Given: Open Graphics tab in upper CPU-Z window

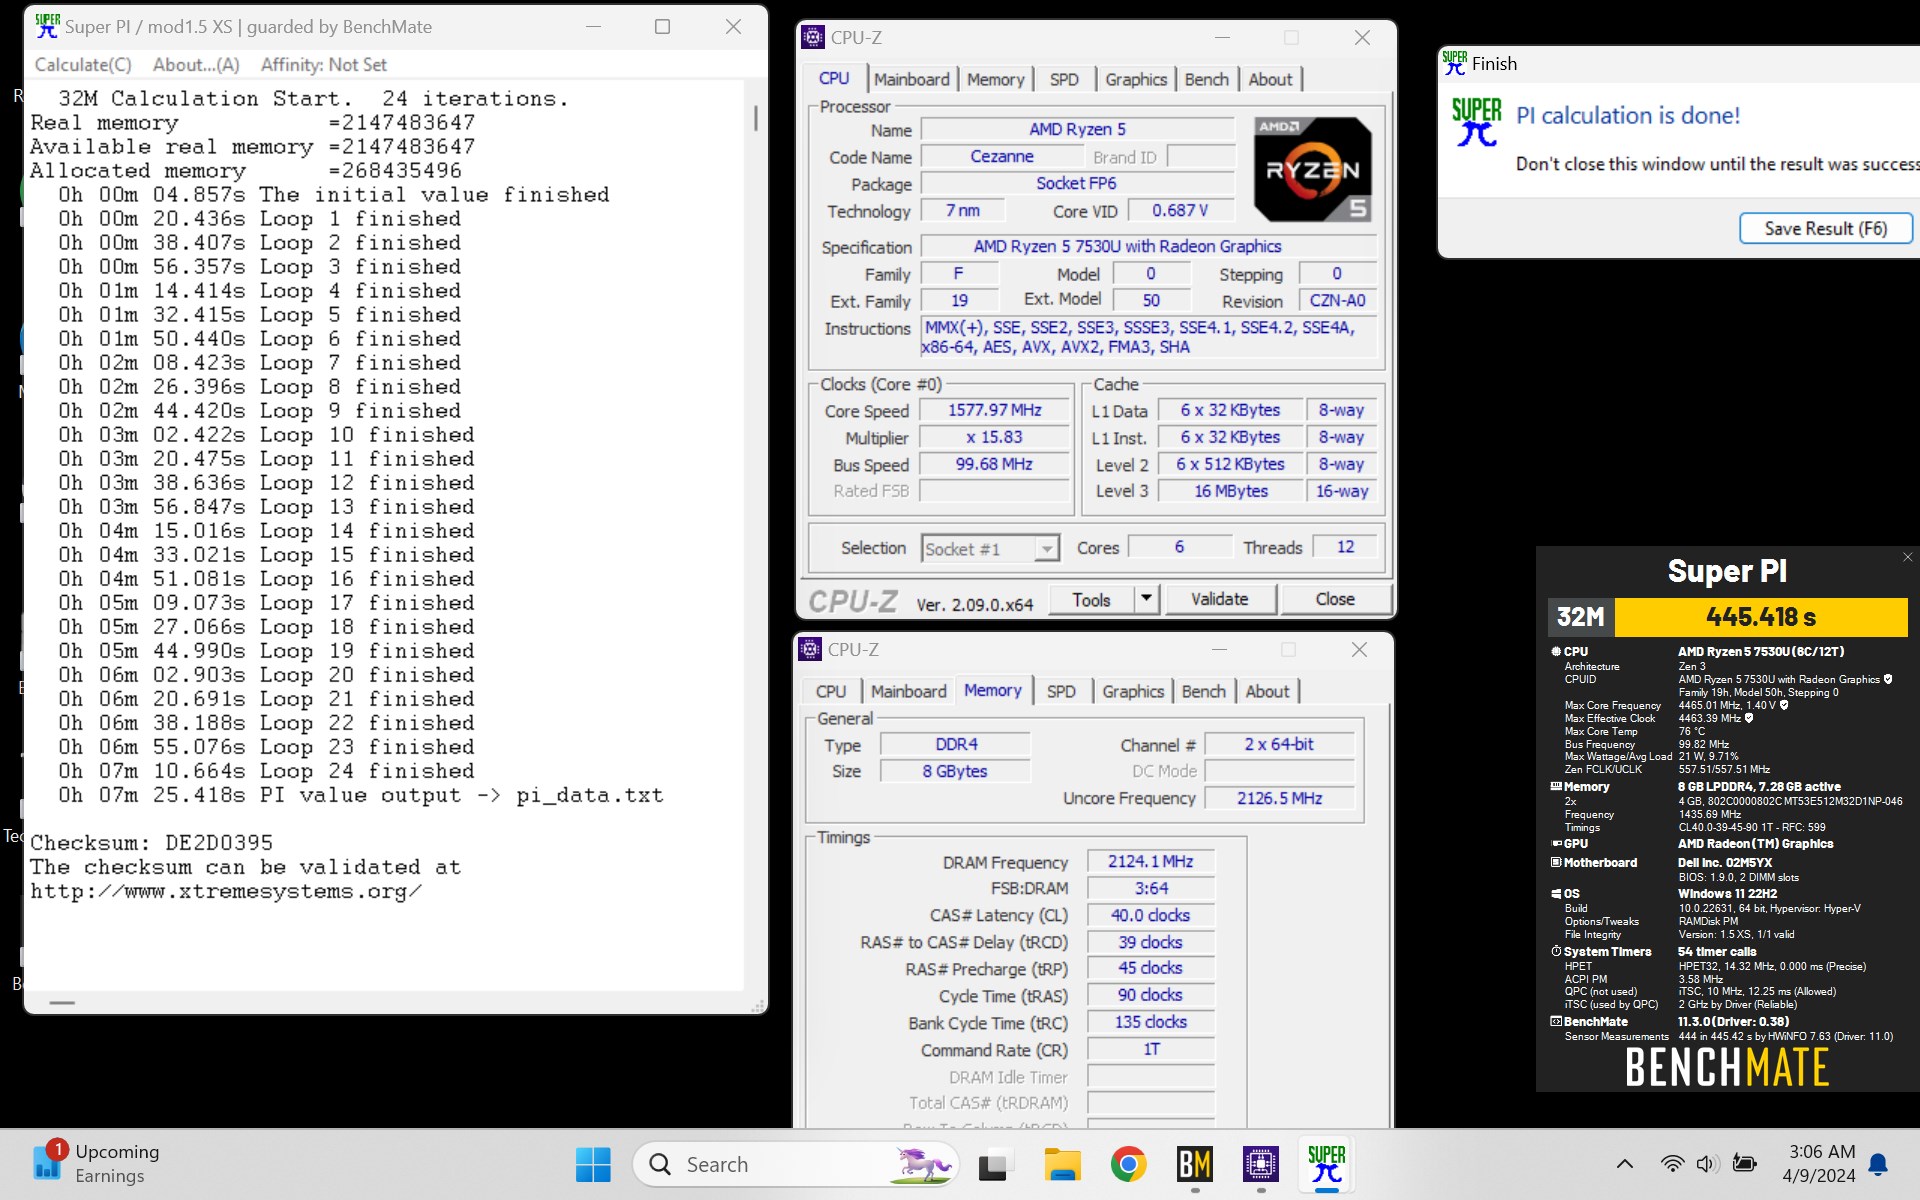Looking at the screenshot, I should (1135, 80).
